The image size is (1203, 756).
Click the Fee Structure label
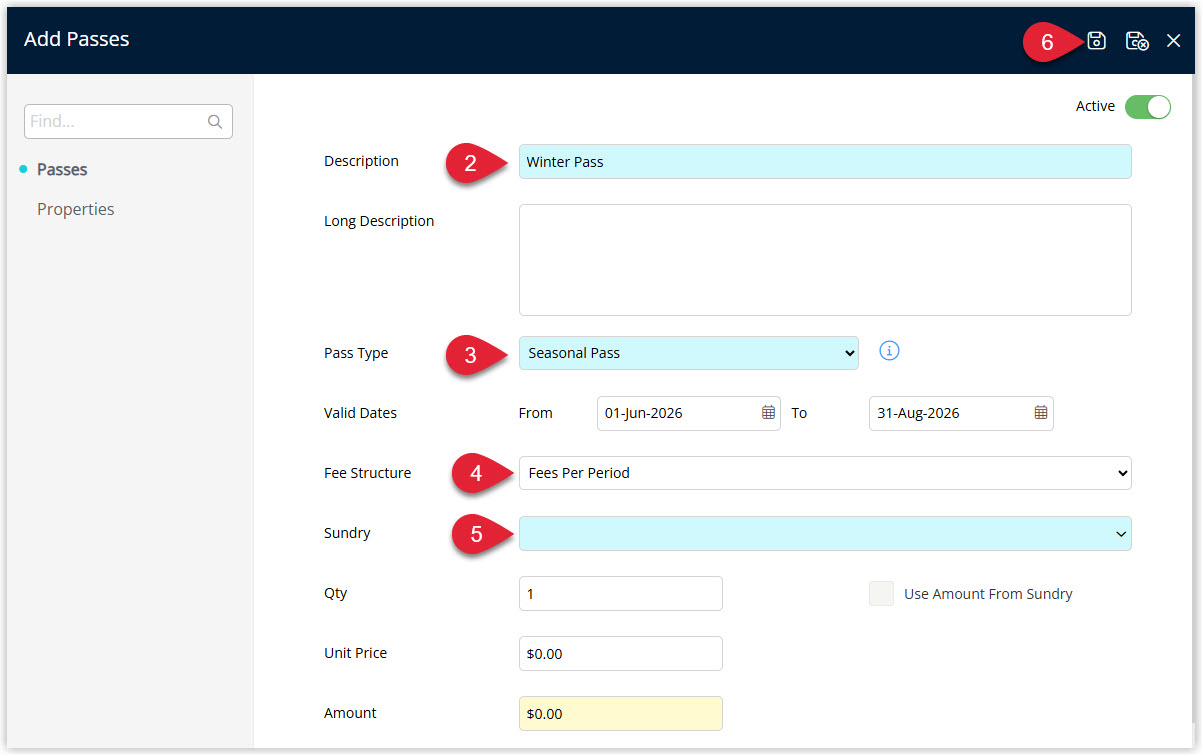pos(367,473)
